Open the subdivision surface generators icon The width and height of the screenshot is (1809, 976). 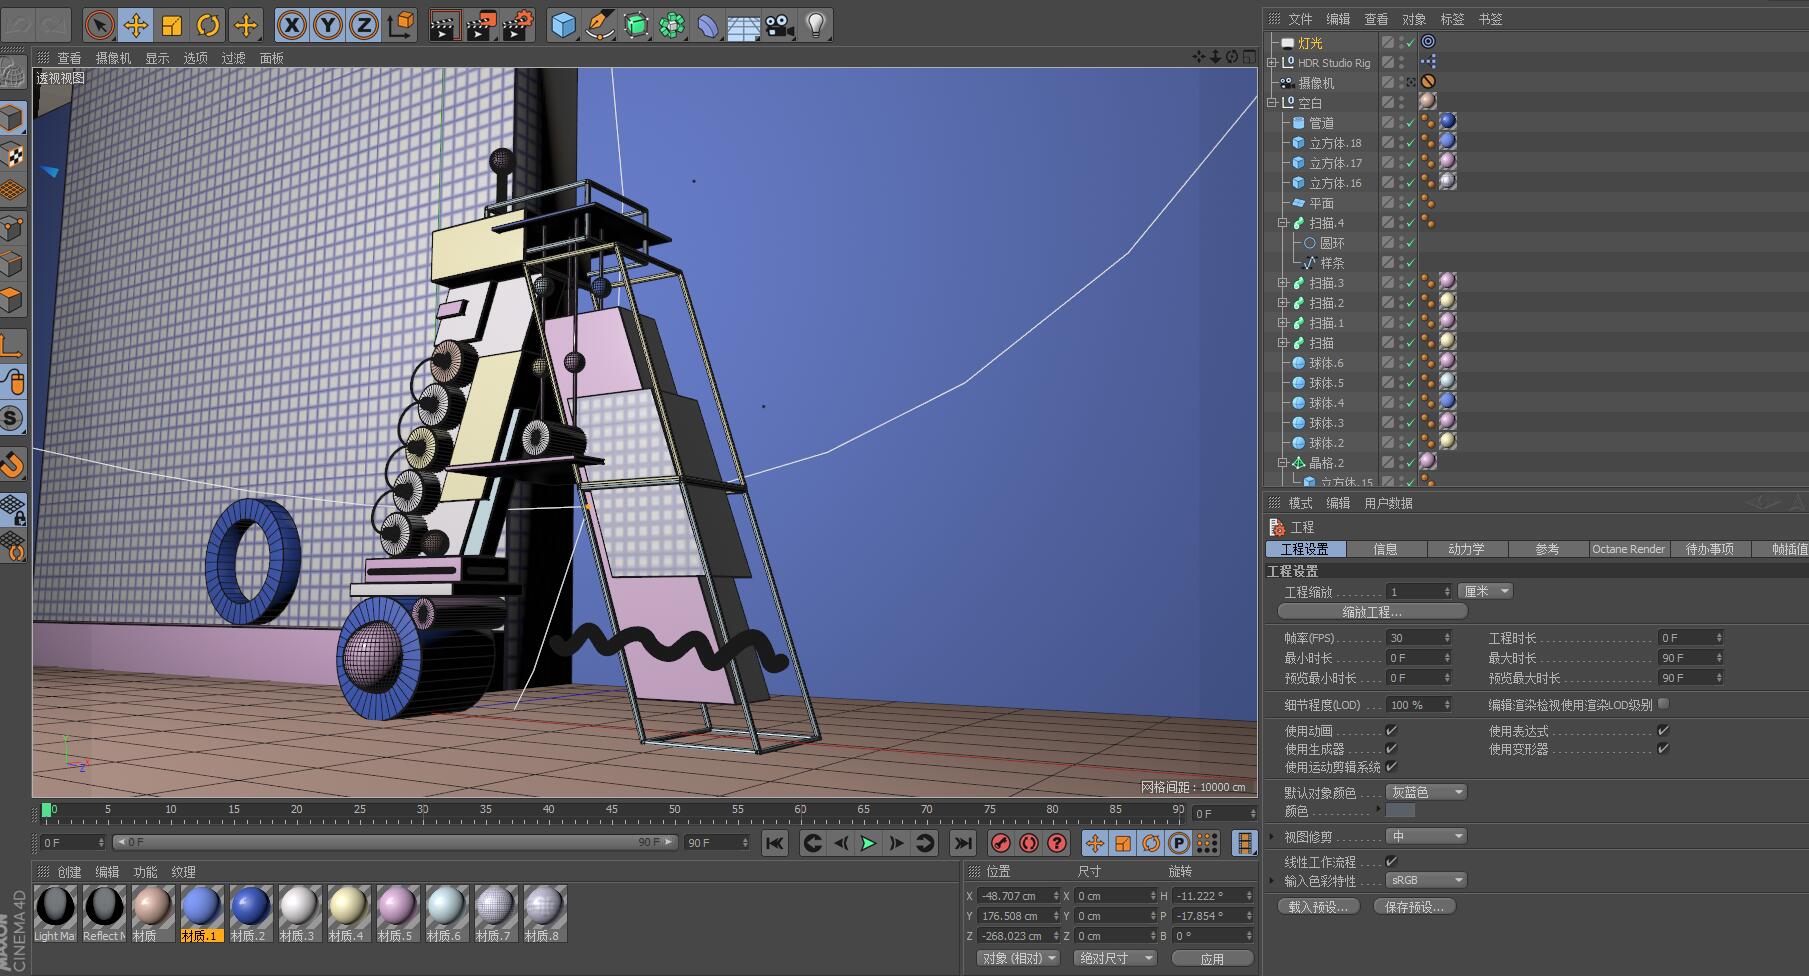pyautogui.click(x=636, y=25)
